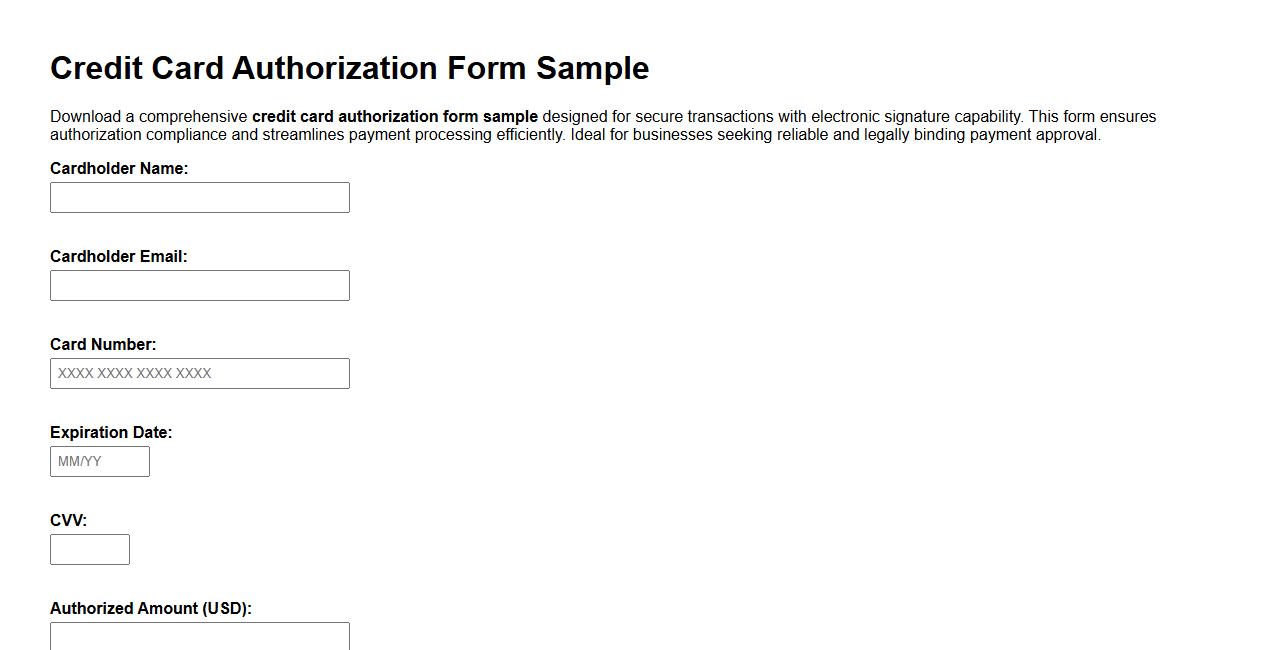Viewport: 1278px width, 650px height.
Task: Click the Authorized Amount label
Action: pyautogui.click(x=152, y=607)
